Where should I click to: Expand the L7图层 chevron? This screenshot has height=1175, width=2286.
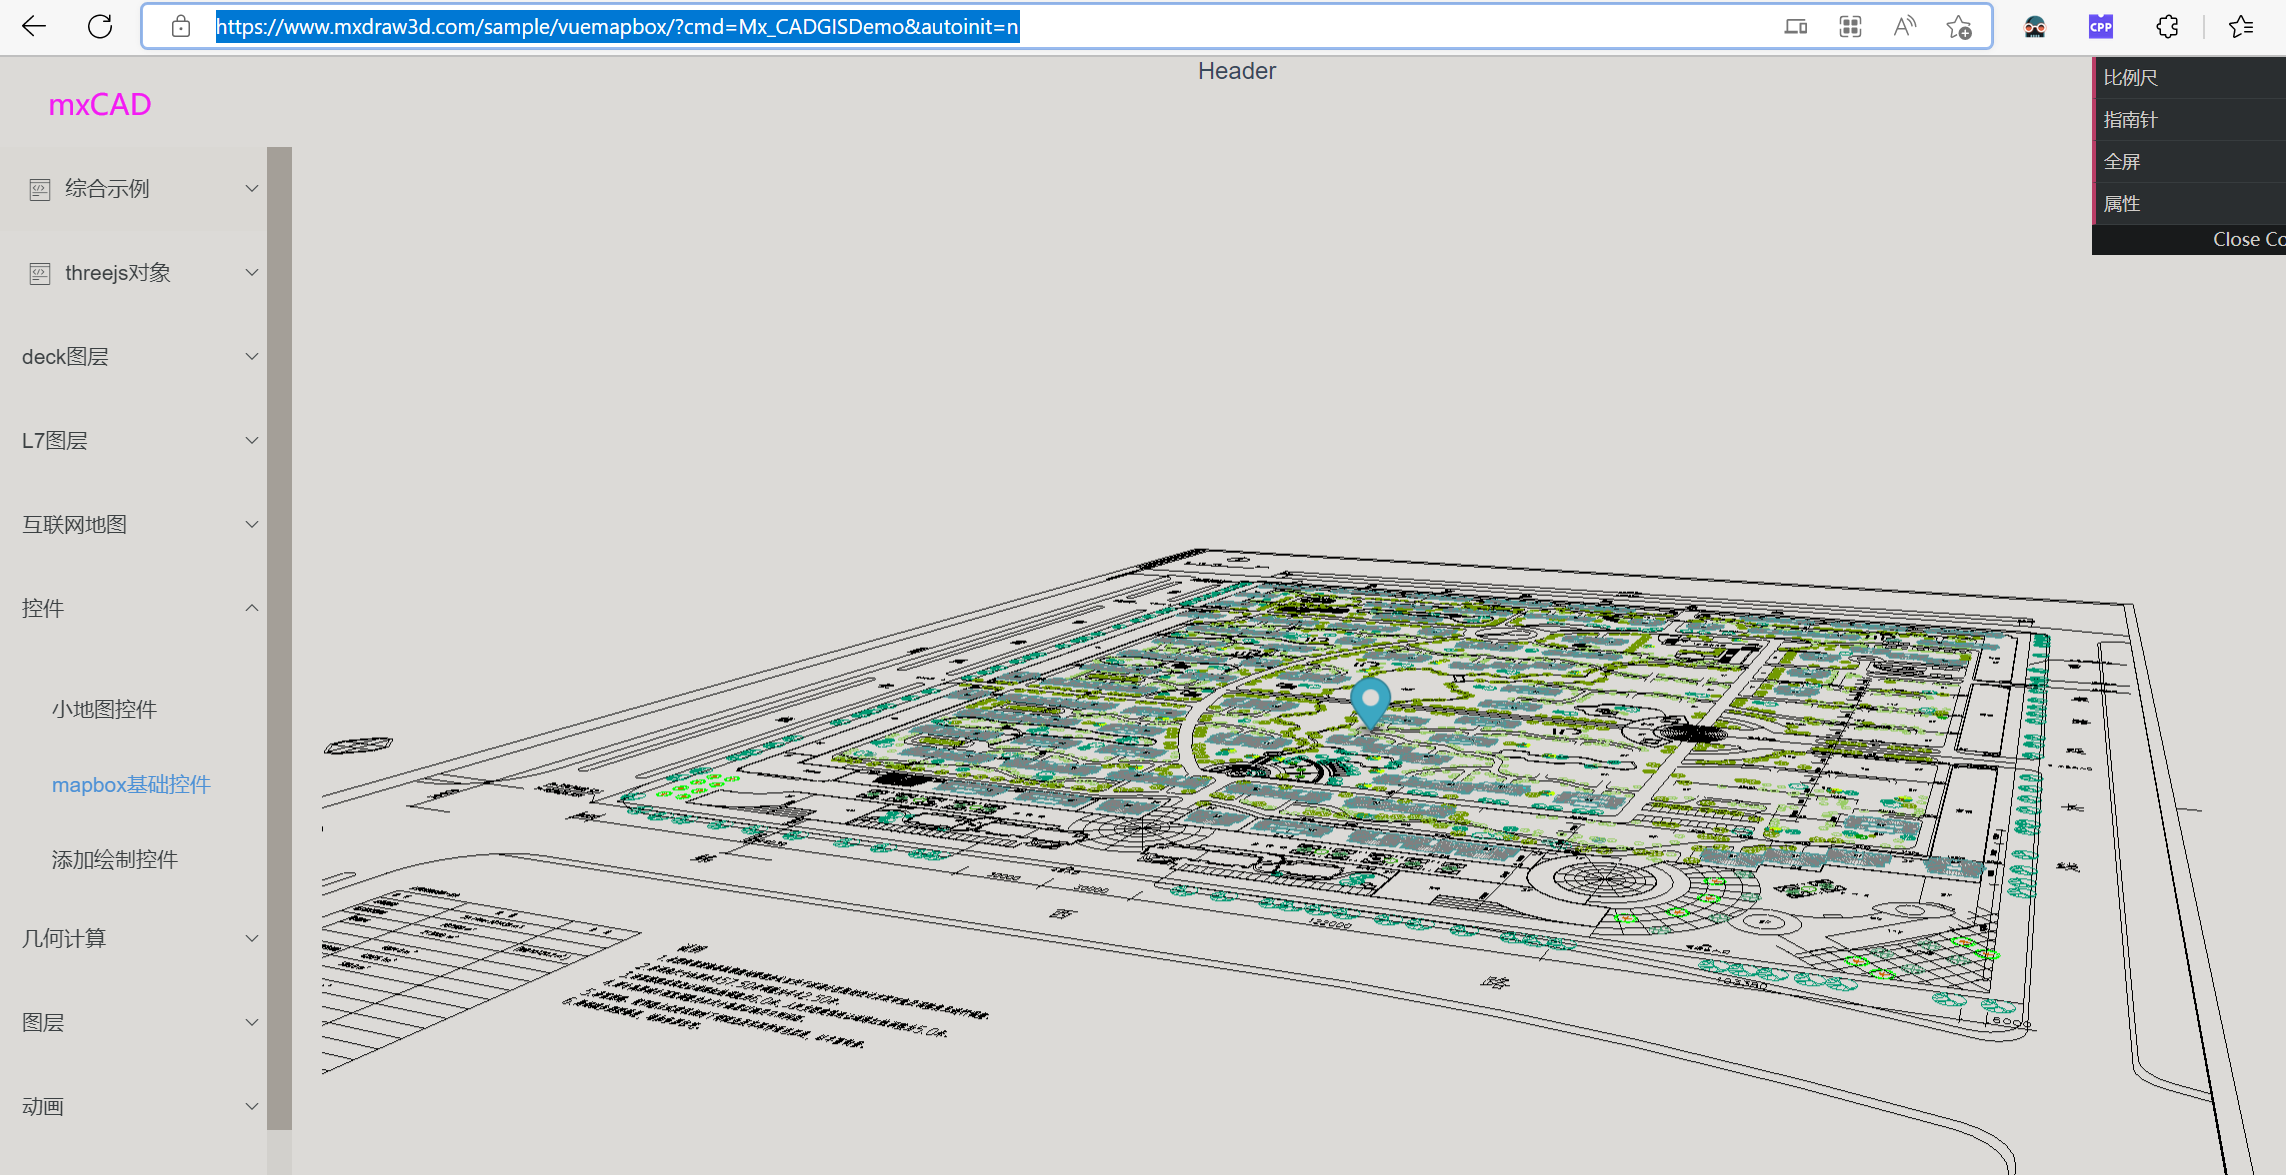252,441
